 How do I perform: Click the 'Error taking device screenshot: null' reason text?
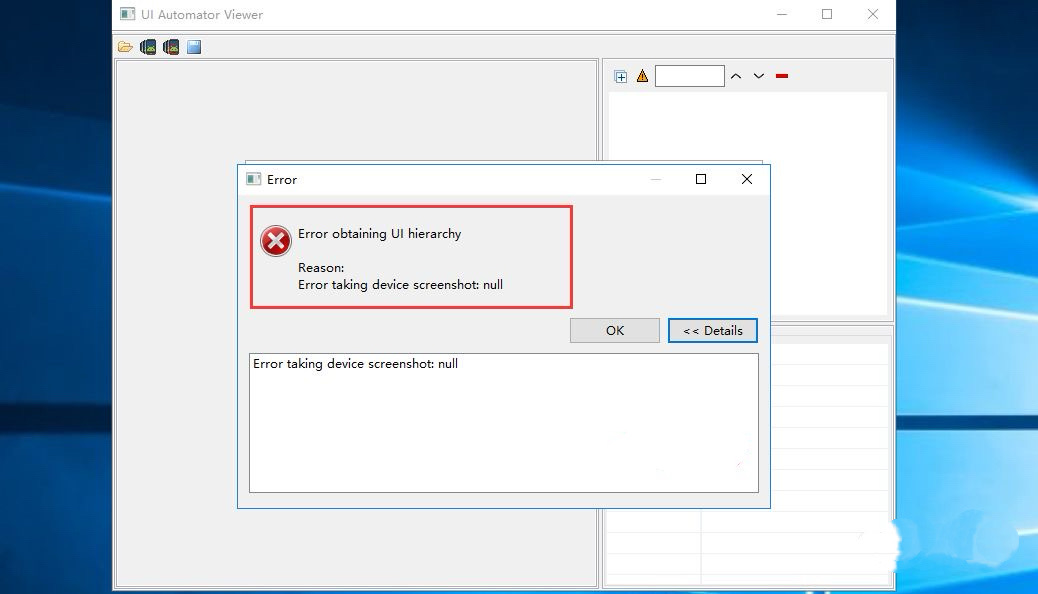coord(400,285)
